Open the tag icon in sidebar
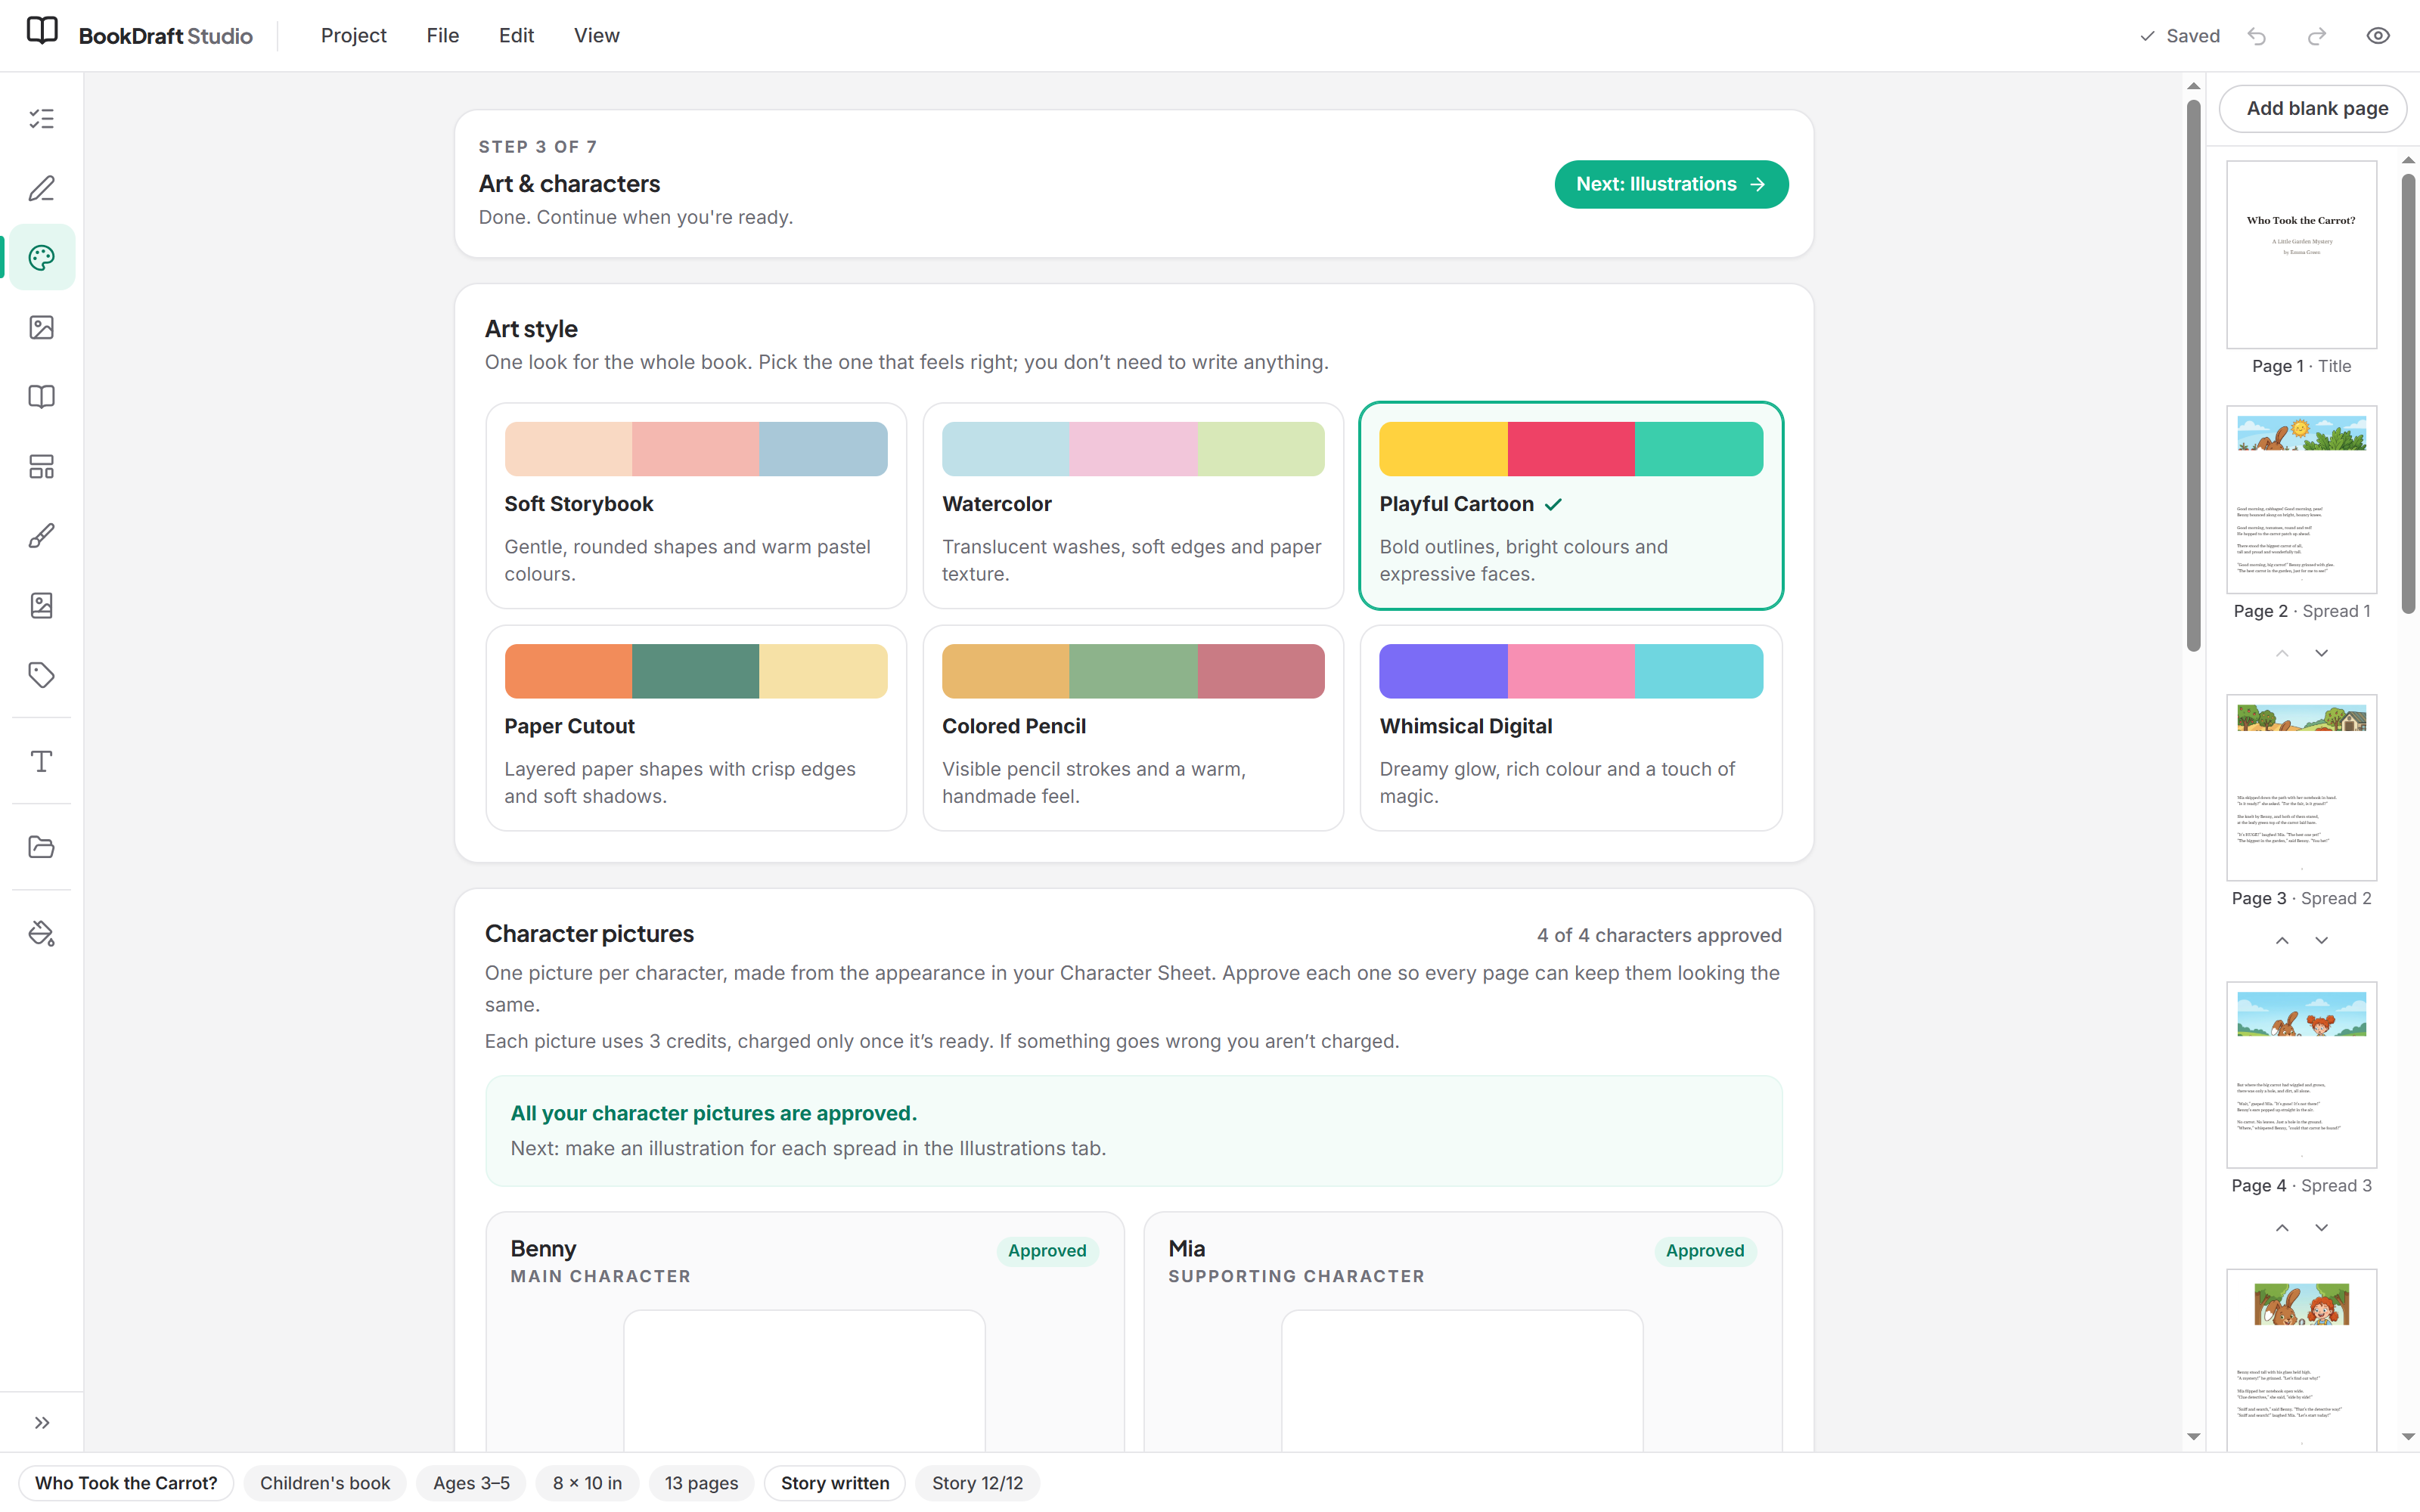The height and width of the screenshot is (1512, 2420). click(x=41, y=675)
